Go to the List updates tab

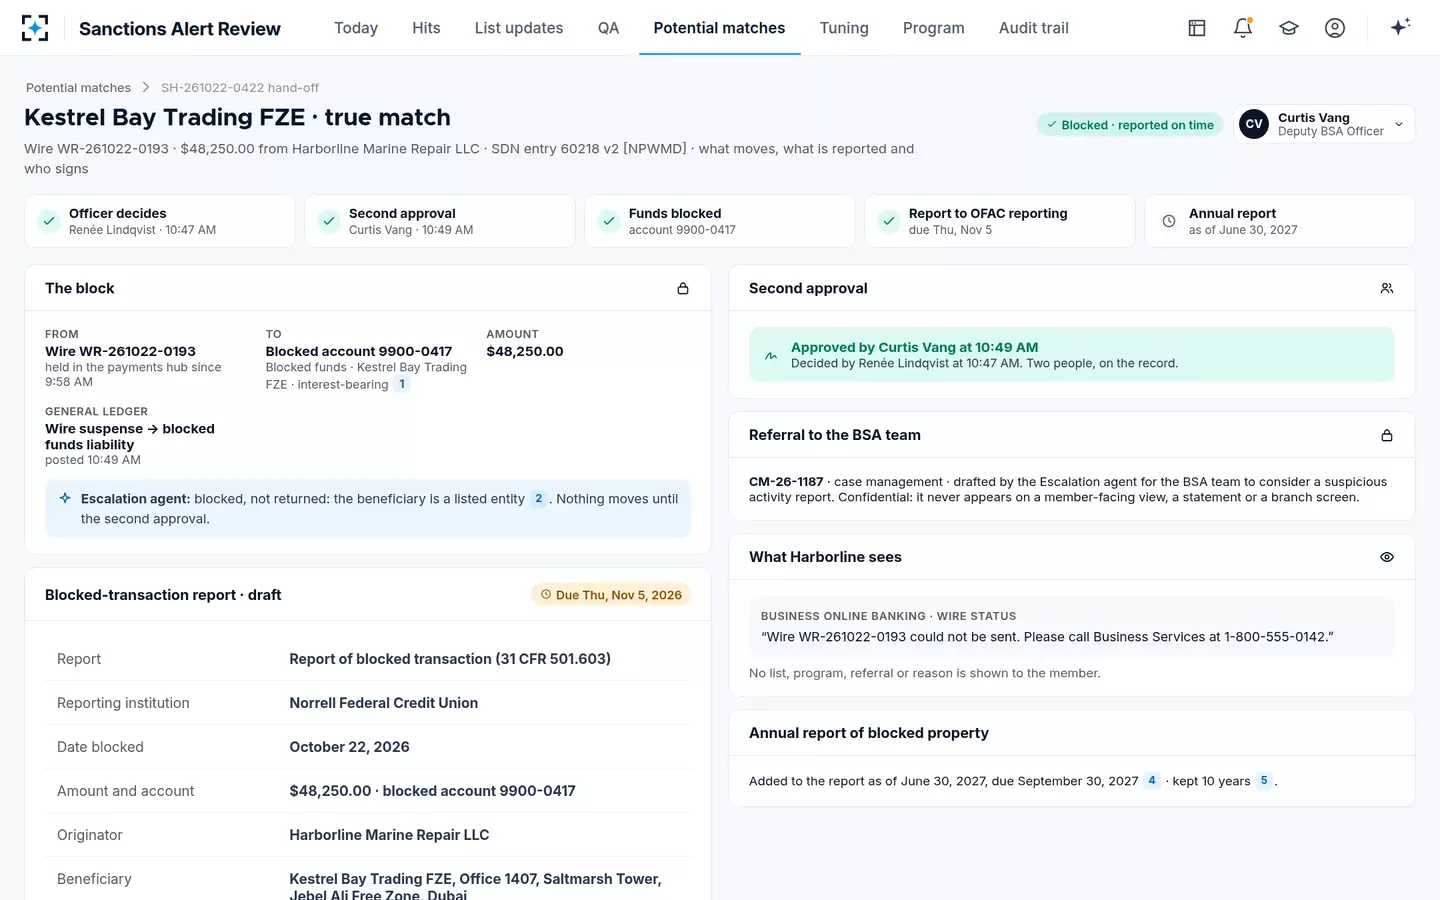(x=519, y=28)
